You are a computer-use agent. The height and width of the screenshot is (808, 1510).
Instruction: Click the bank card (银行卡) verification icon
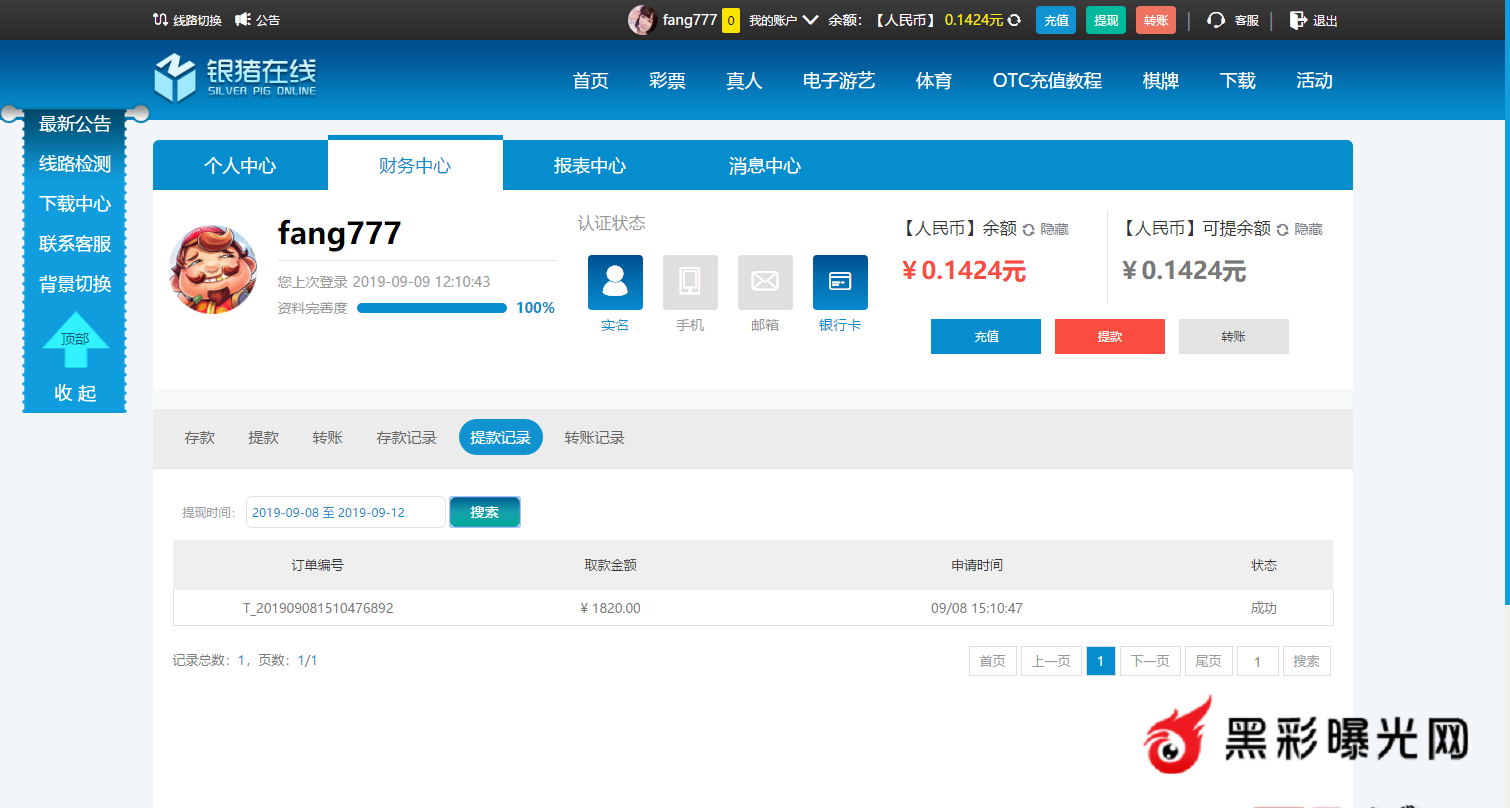840,282
